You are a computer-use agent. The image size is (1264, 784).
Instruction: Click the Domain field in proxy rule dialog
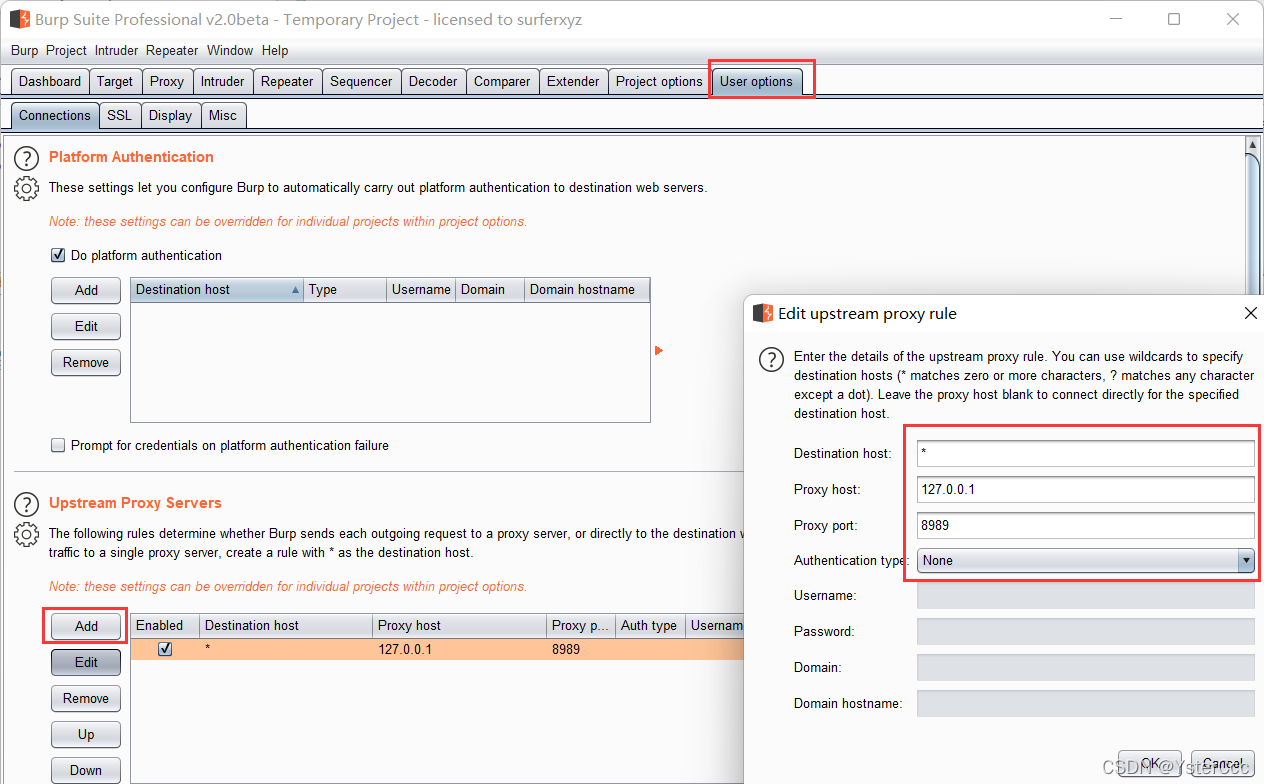click(1086, 667)
